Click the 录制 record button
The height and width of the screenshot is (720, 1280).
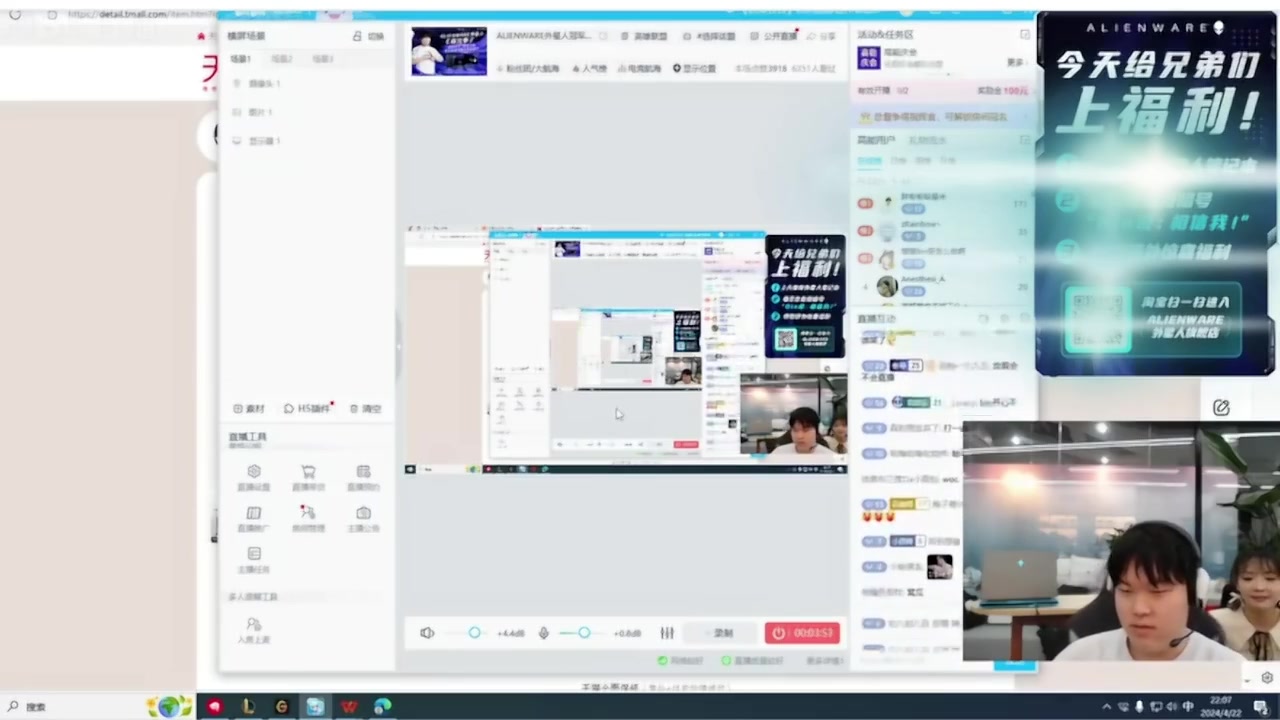coord(724,633)
